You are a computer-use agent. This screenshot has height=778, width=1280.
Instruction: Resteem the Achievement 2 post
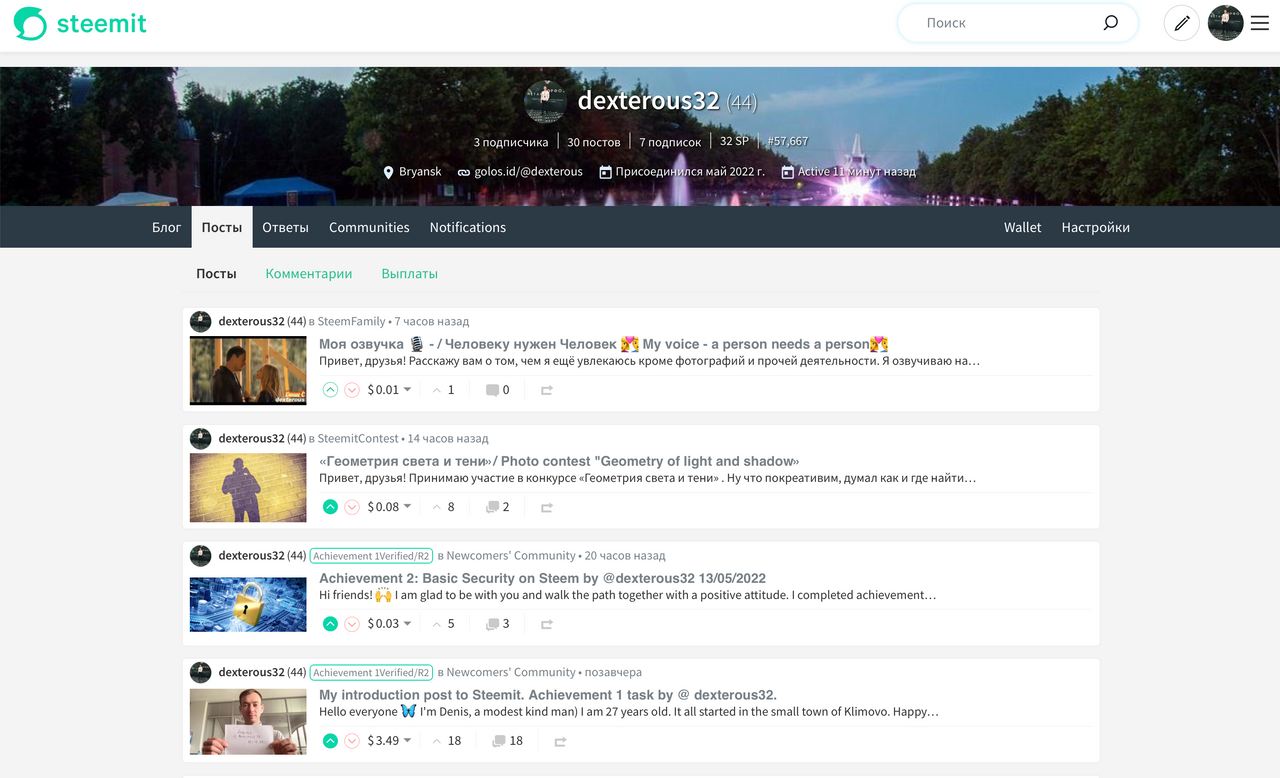[547, 624]
